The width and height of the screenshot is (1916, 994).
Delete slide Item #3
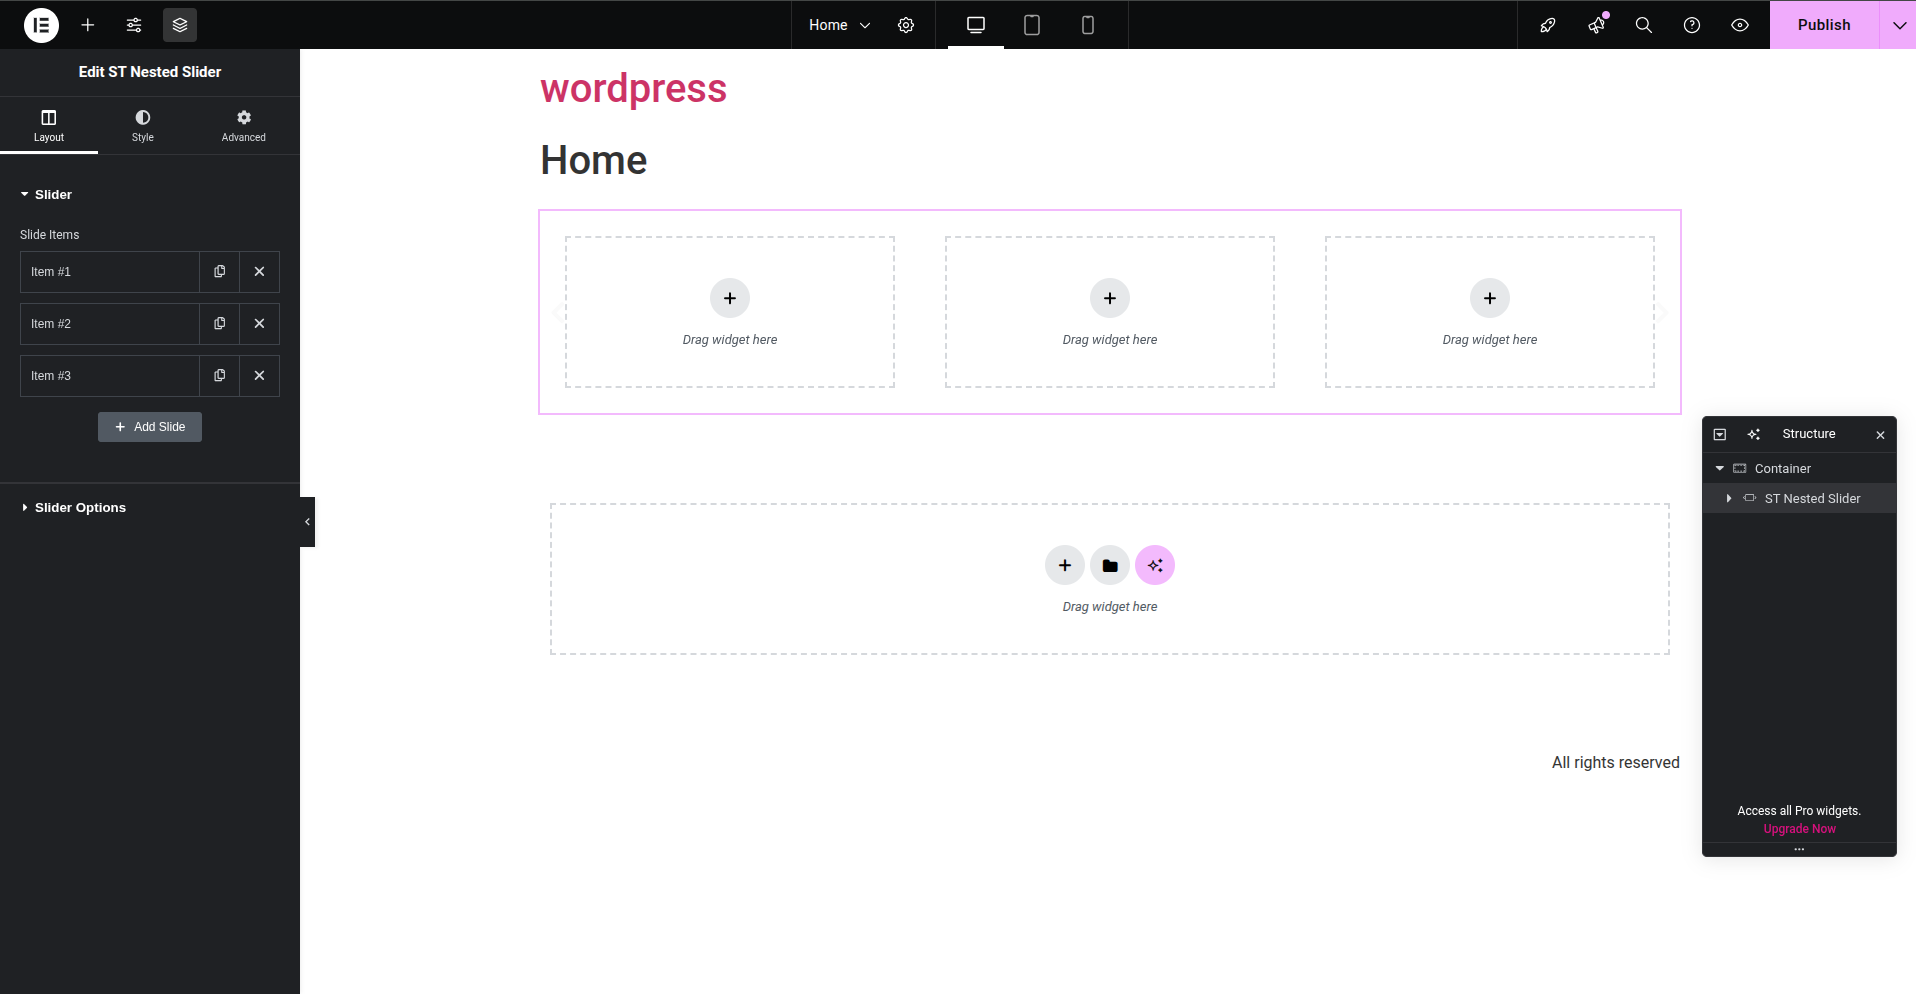pos(259,375)
